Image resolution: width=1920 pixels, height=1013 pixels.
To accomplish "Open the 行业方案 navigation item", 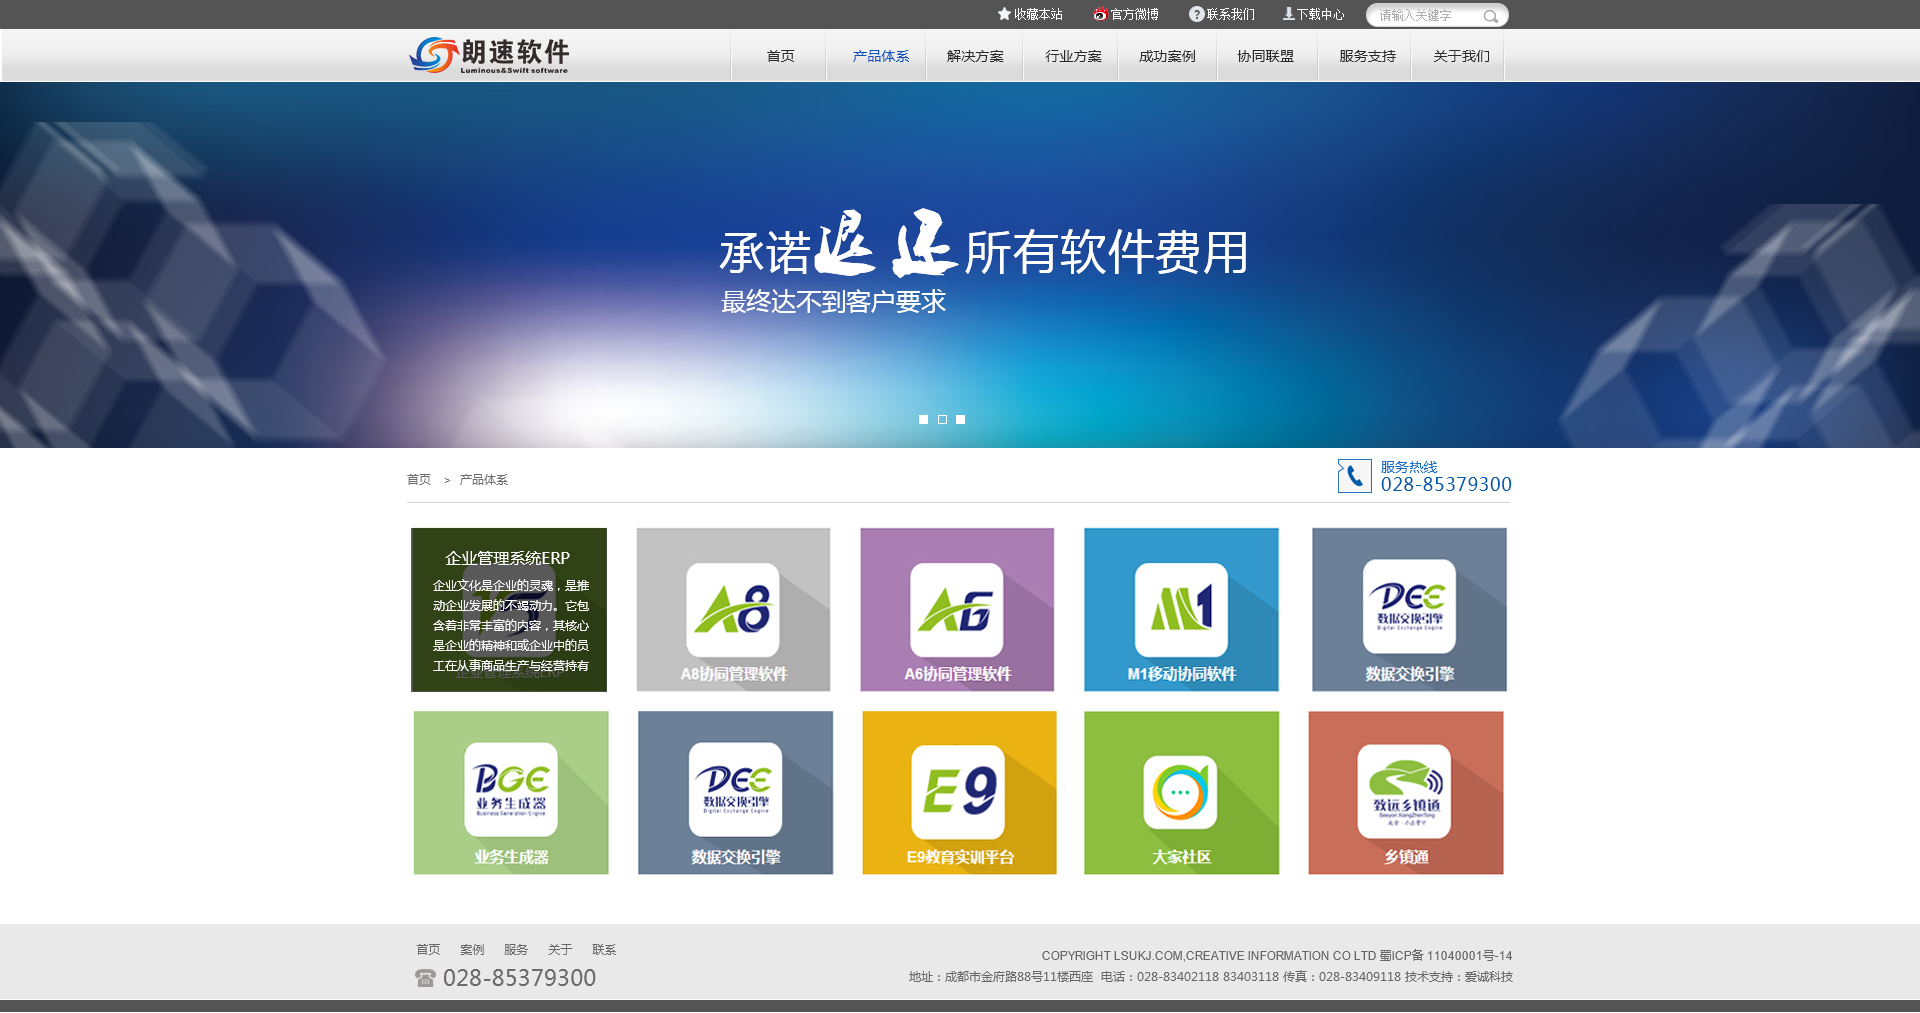I will (x=1073, y=56).
